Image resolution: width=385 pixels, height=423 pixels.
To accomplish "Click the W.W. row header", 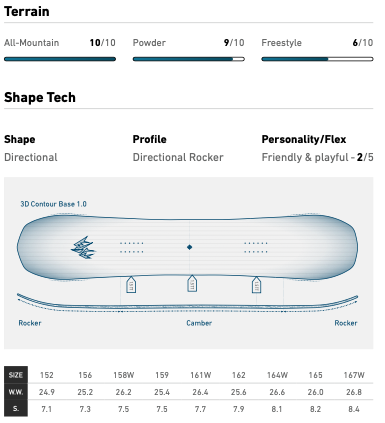I will pos(16,392).
